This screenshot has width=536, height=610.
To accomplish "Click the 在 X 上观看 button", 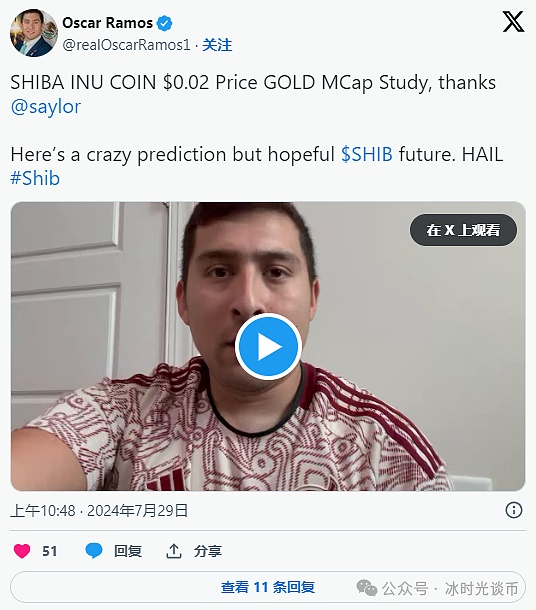I will [463, 230].
